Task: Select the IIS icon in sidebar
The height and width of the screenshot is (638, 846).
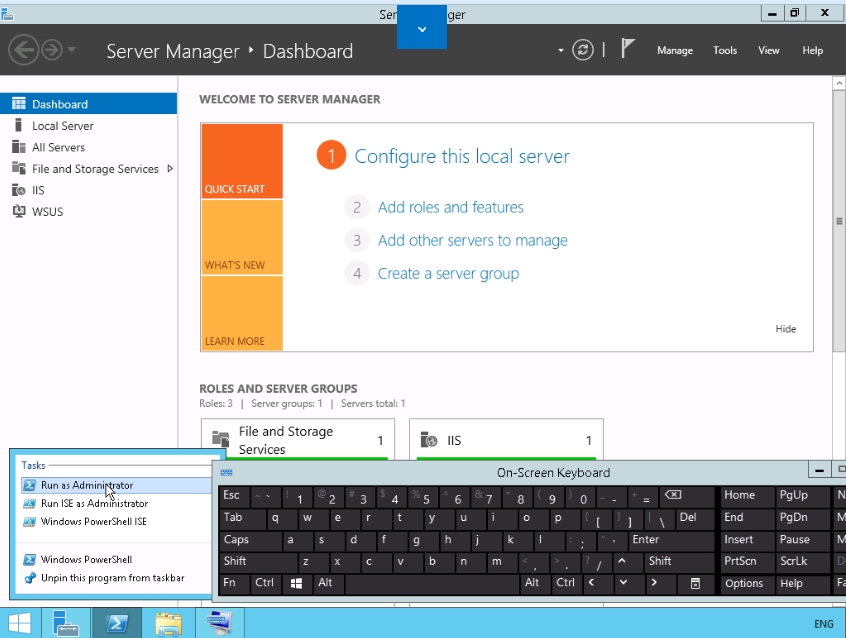Action: tap(18, 190)
